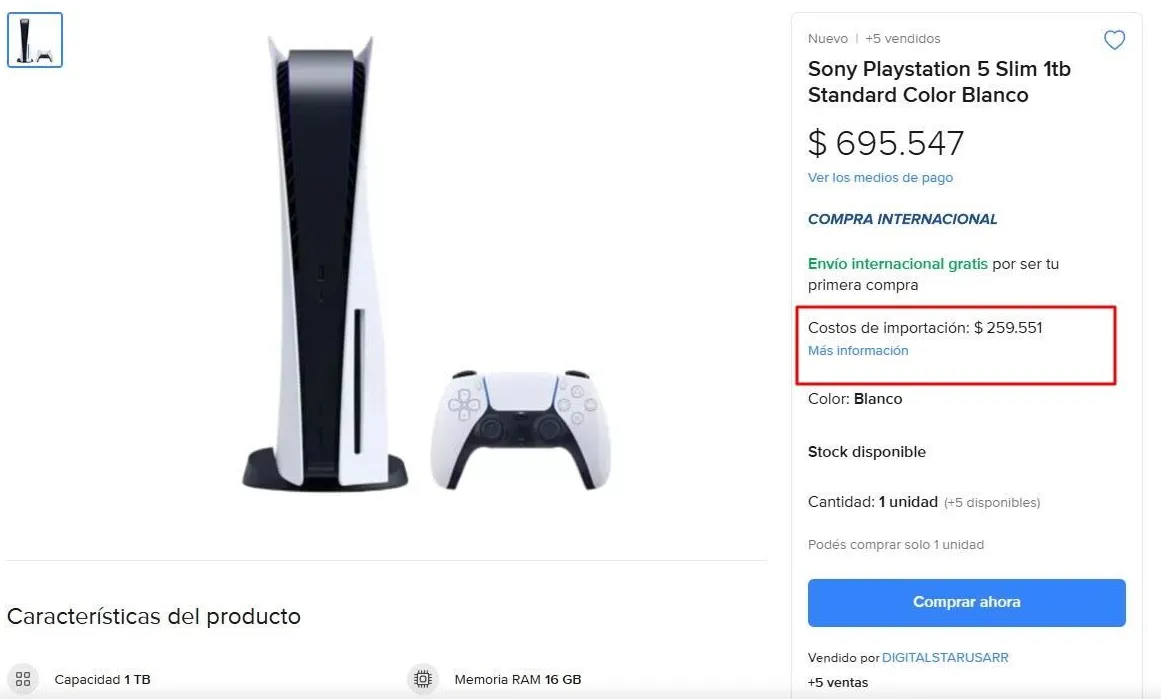Click the Comprar ahora button

pos(966,602)
